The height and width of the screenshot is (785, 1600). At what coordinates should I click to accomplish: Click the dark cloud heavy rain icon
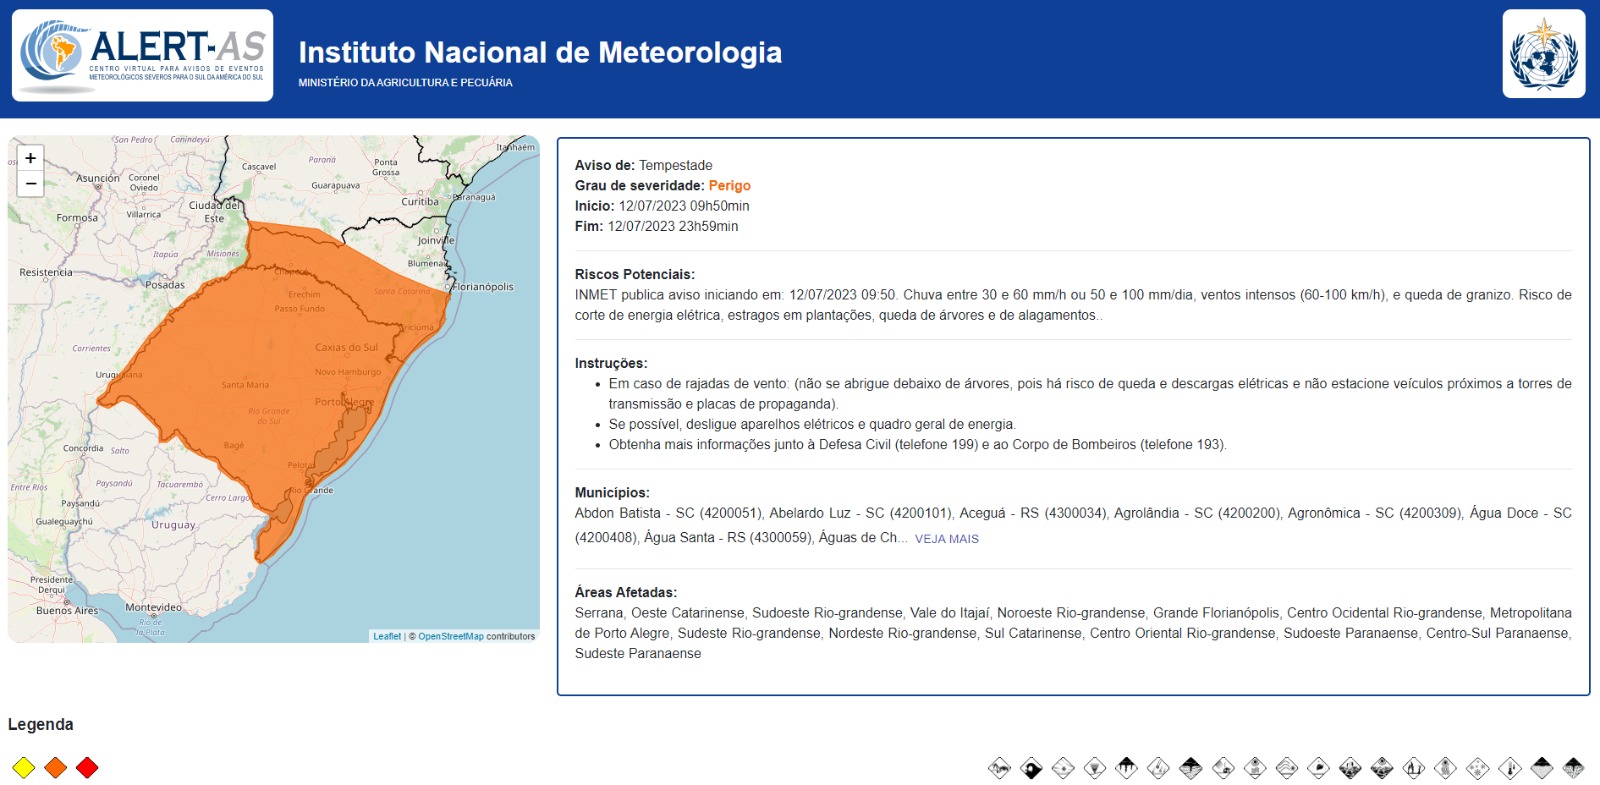pos(1127,768)
